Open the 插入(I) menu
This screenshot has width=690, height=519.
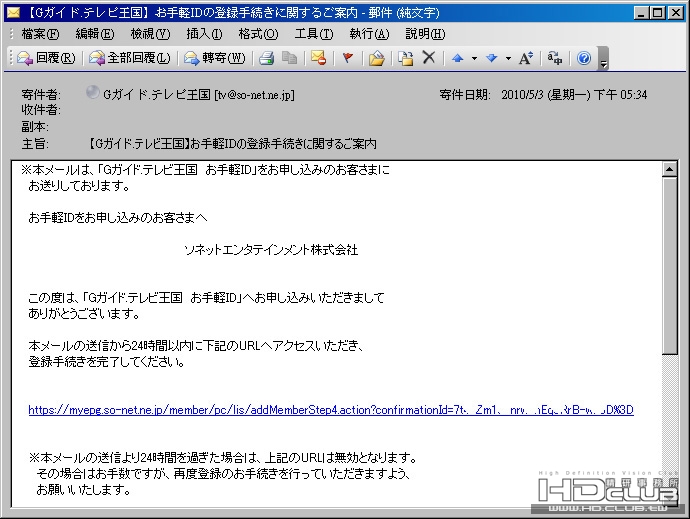tap(204, 34)
